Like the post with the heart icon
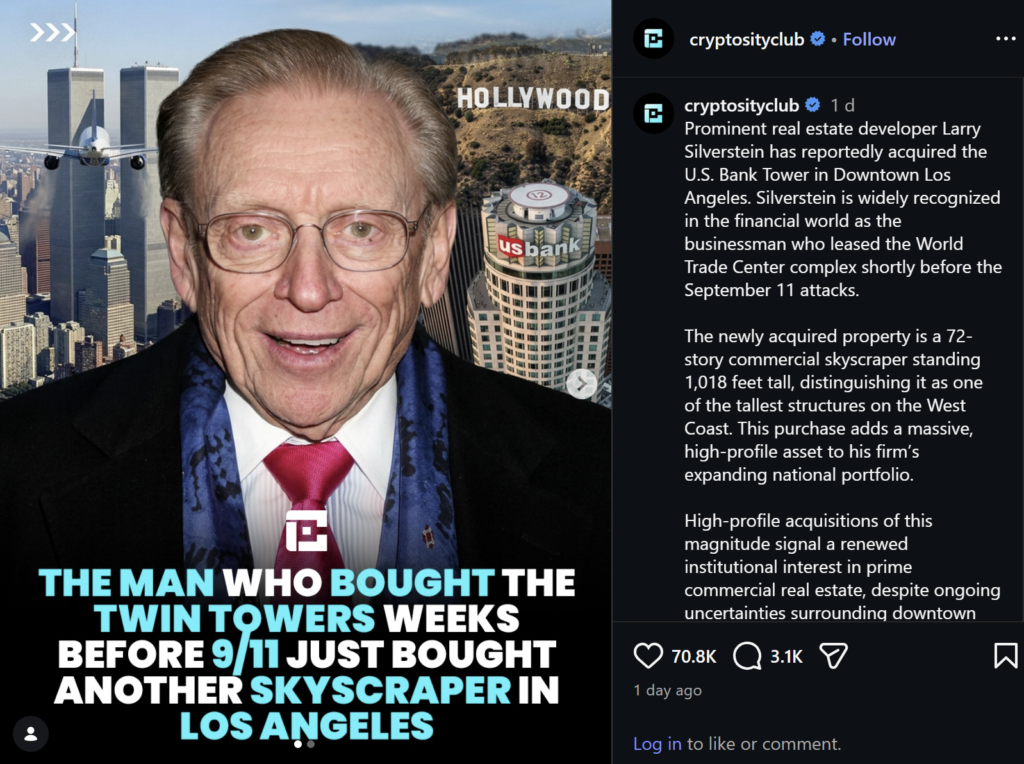Viewport: 1024px width, 764px height. (x=648, y=656)
